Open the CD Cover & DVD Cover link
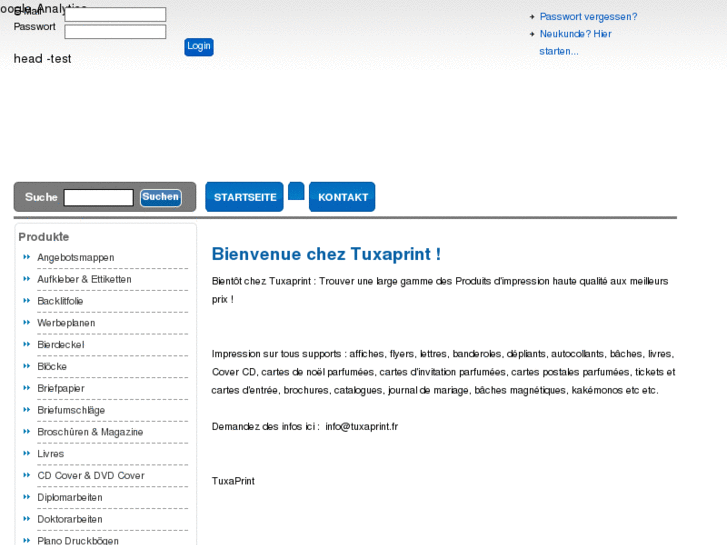This screenshot has width=727, height=545. 91,475
